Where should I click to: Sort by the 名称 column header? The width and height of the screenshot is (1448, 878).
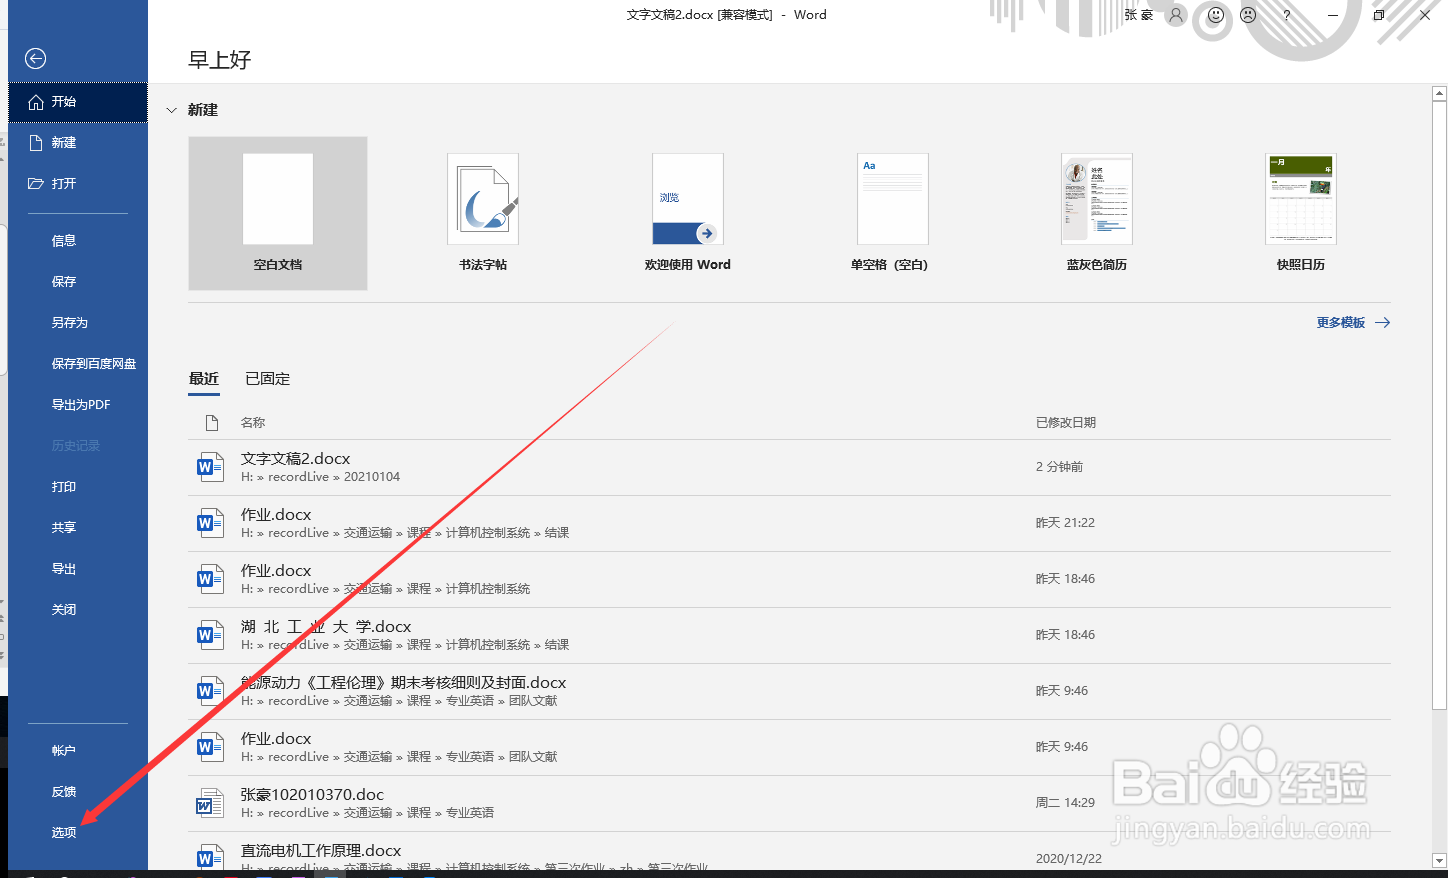[x=253, y=423]
